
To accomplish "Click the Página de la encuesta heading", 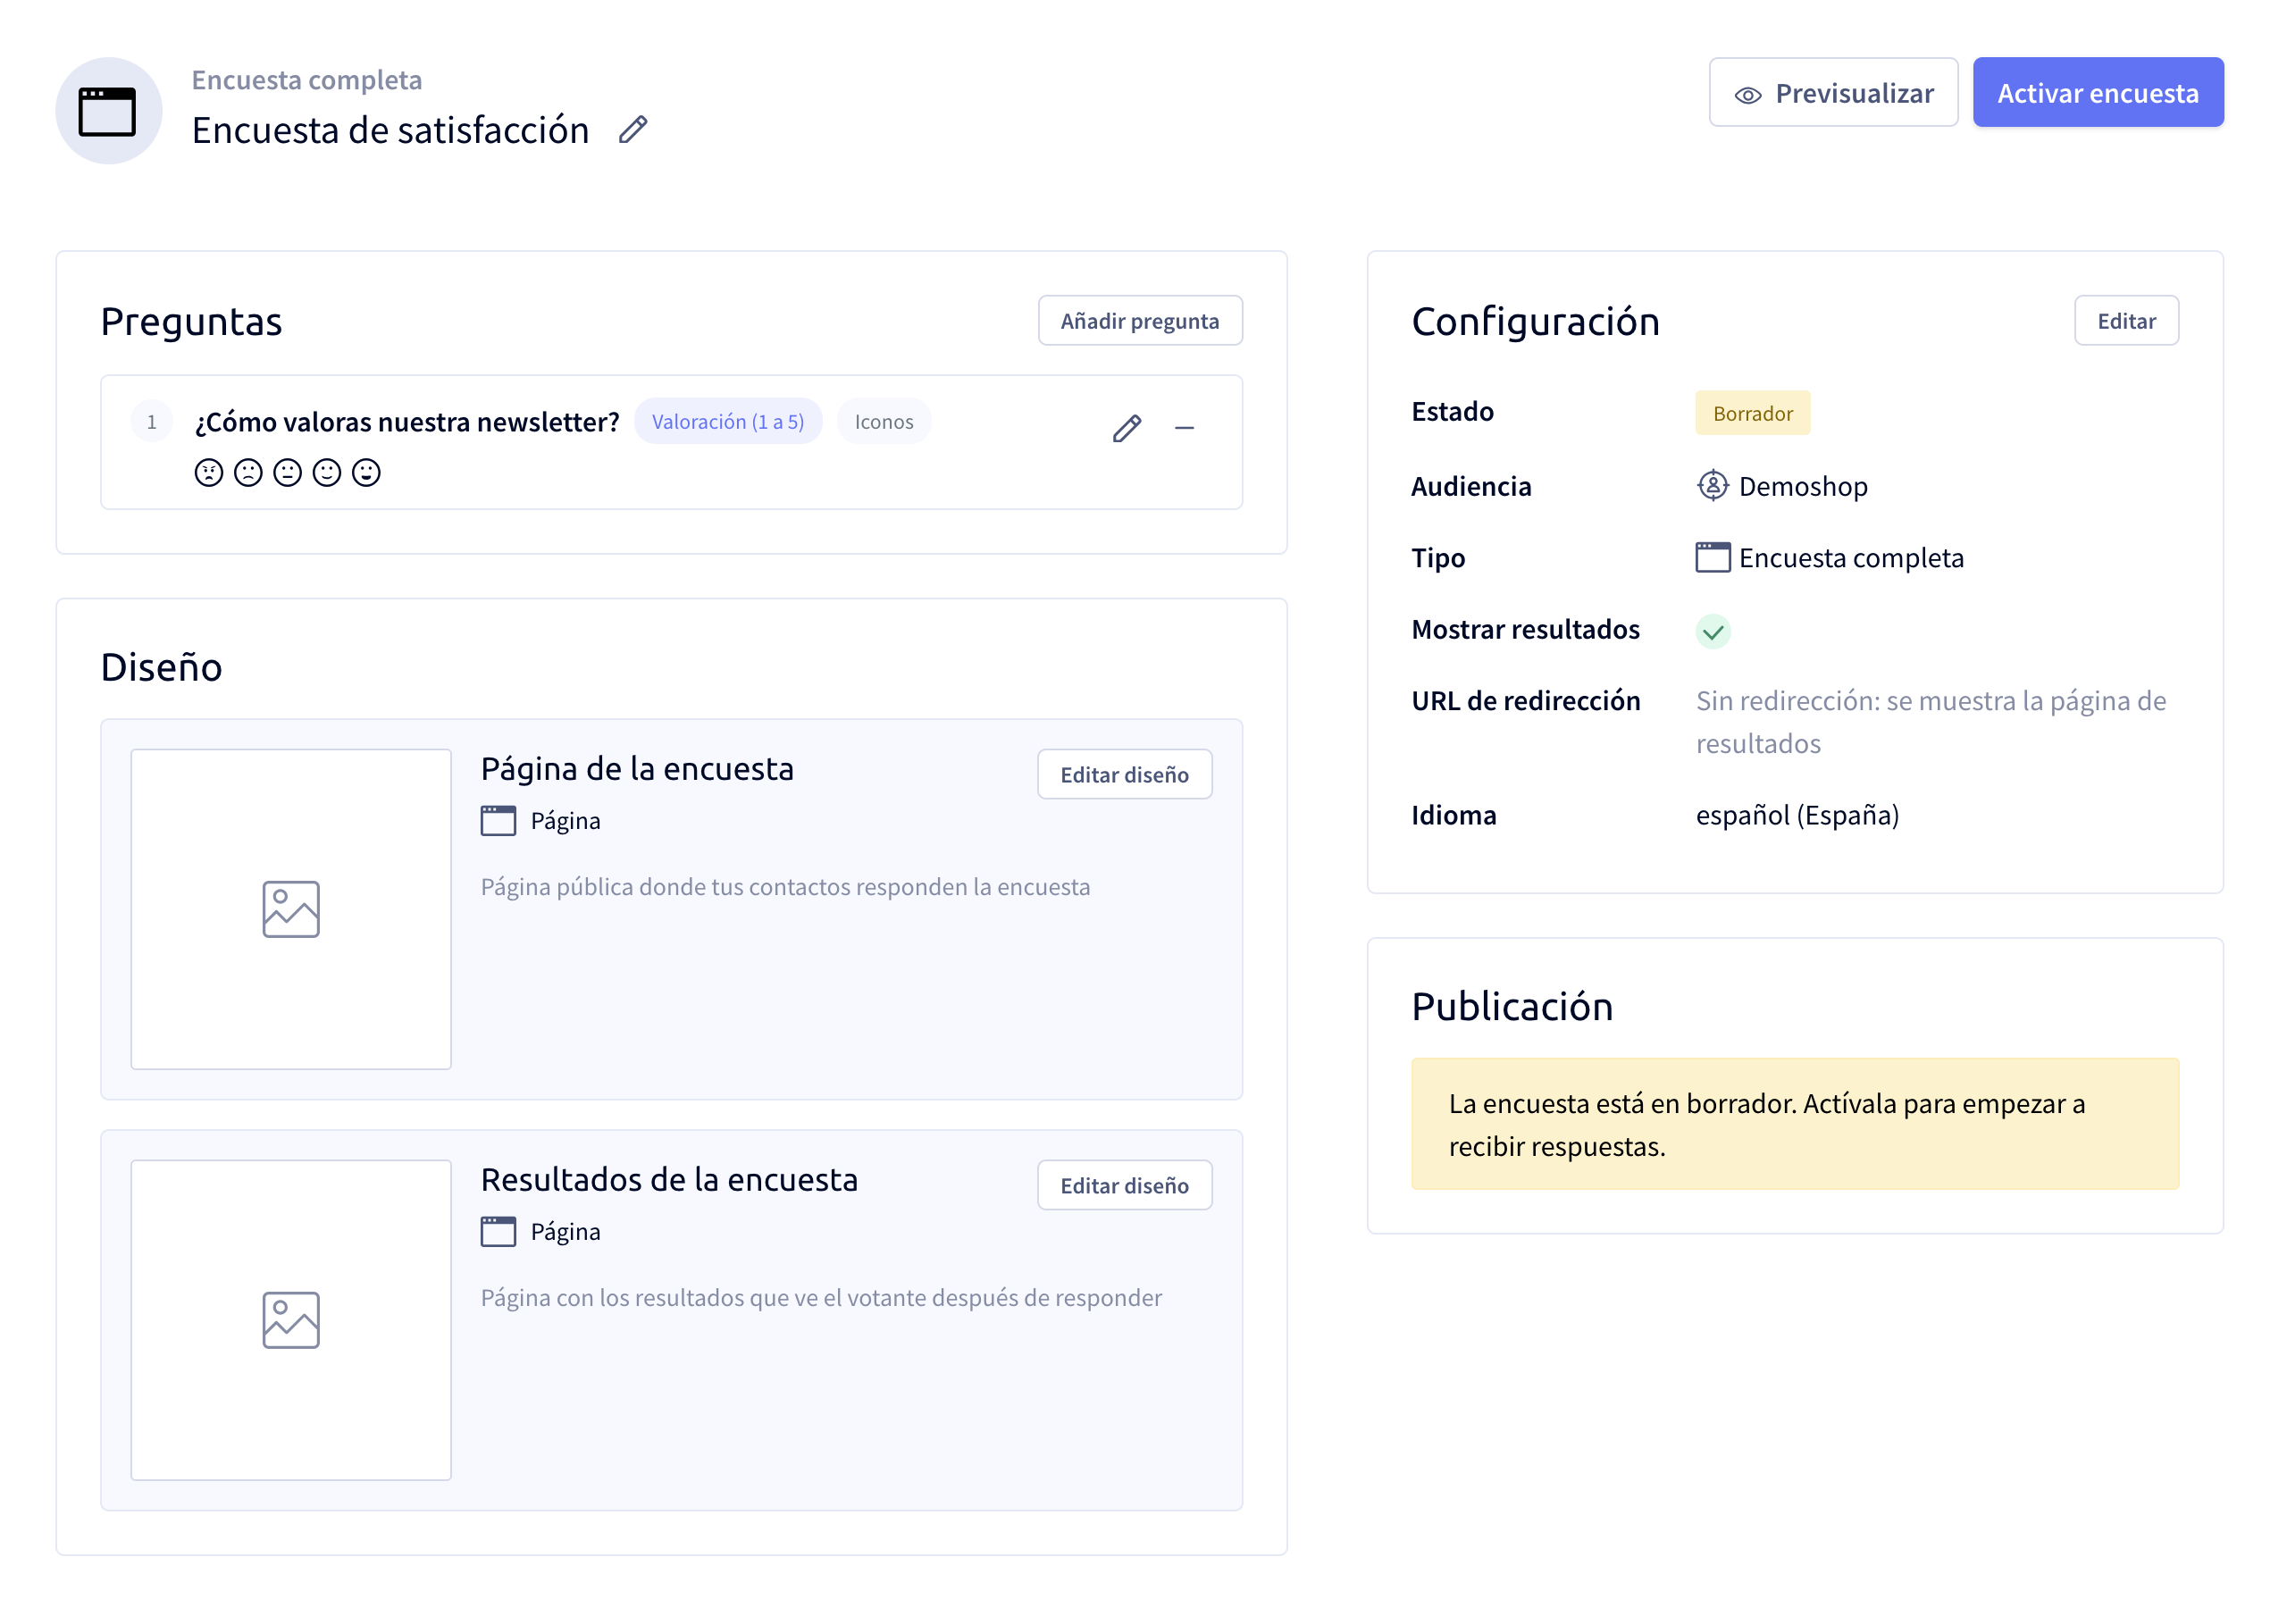I will [637, 768].
